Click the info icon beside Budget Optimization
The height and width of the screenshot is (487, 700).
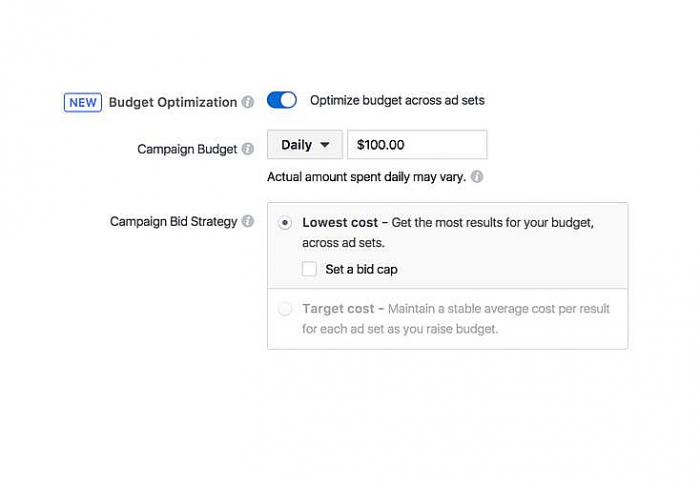point(247,102)
